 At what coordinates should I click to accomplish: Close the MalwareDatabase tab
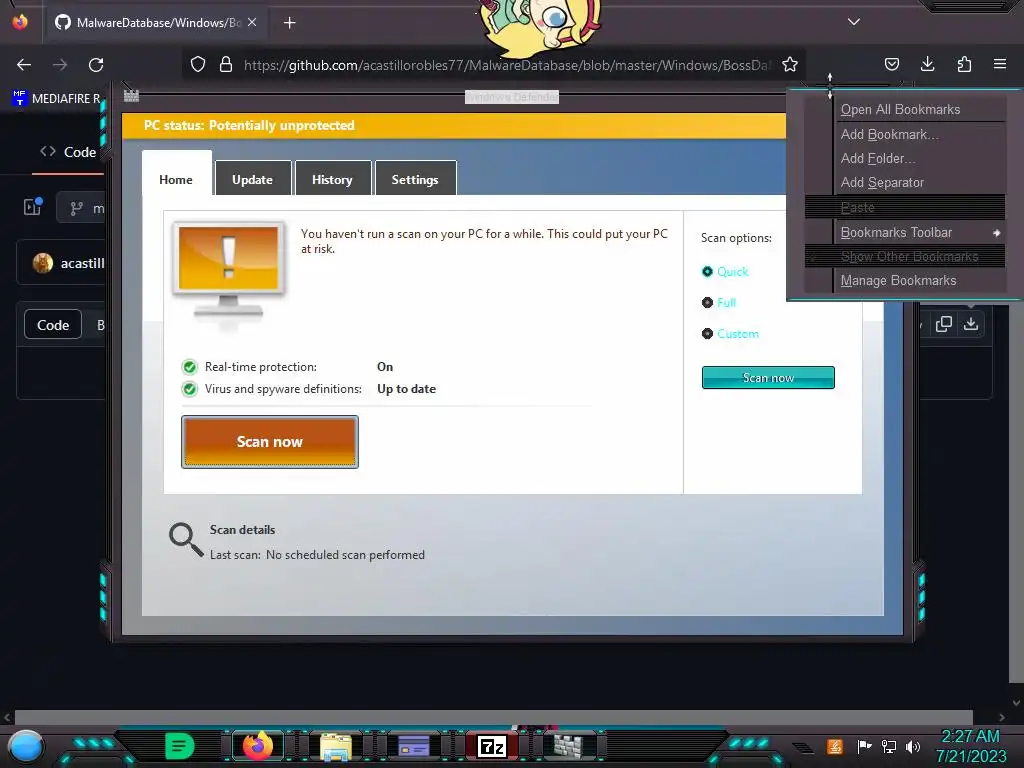tap(252, 22)
